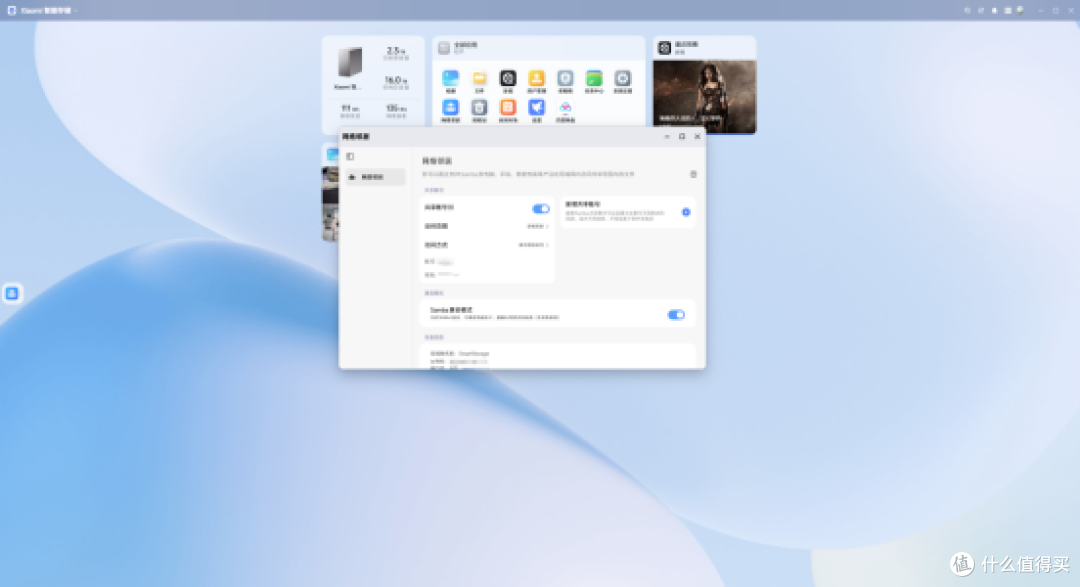The width and height of the screenshot is (1080, 587).
Task: Click the second icon in top-right toolbar
Action: click(981, 10)
